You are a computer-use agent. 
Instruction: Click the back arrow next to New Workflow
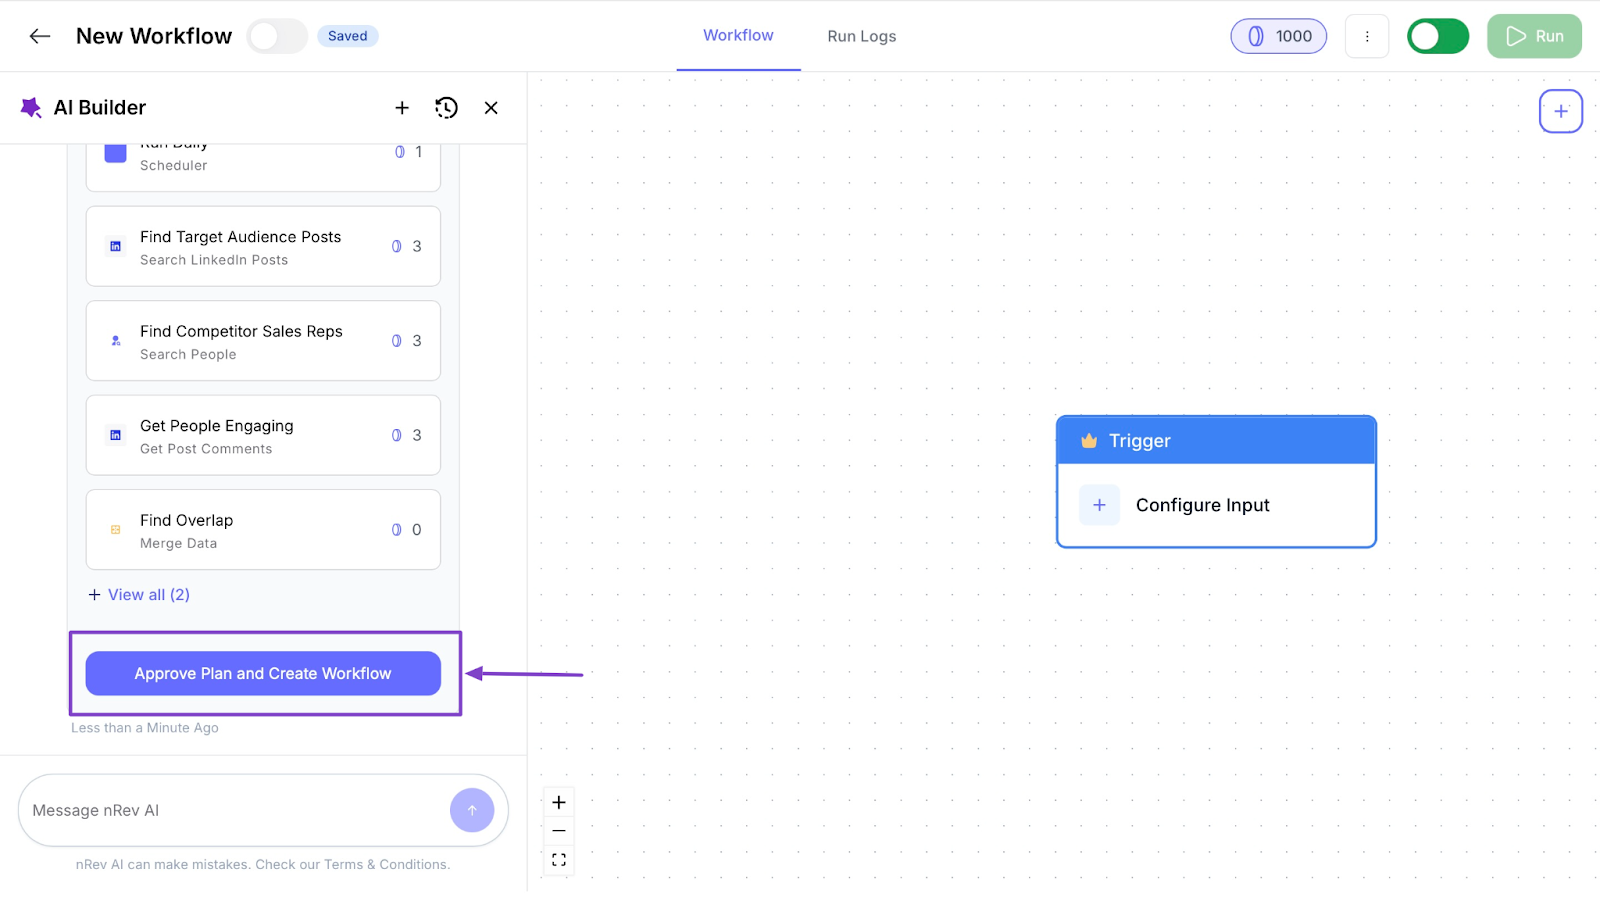(39, 35)
